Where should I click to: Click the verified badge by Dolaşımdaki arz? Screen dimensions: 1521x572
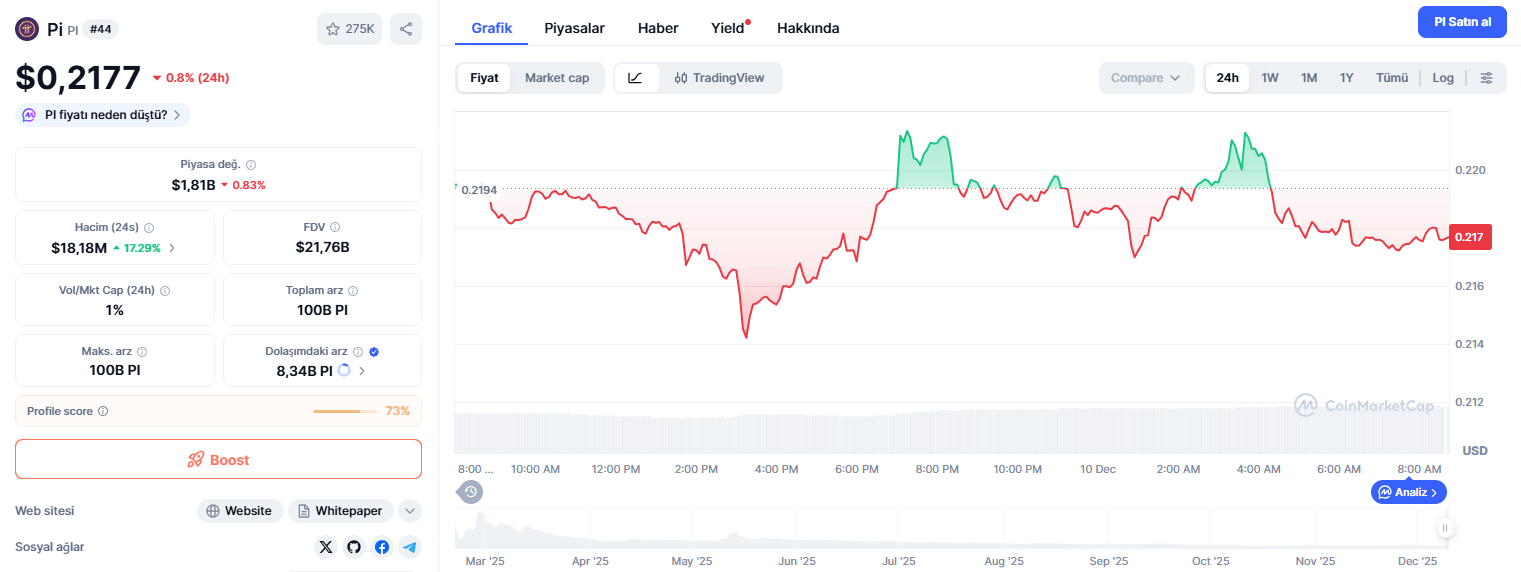374,352
